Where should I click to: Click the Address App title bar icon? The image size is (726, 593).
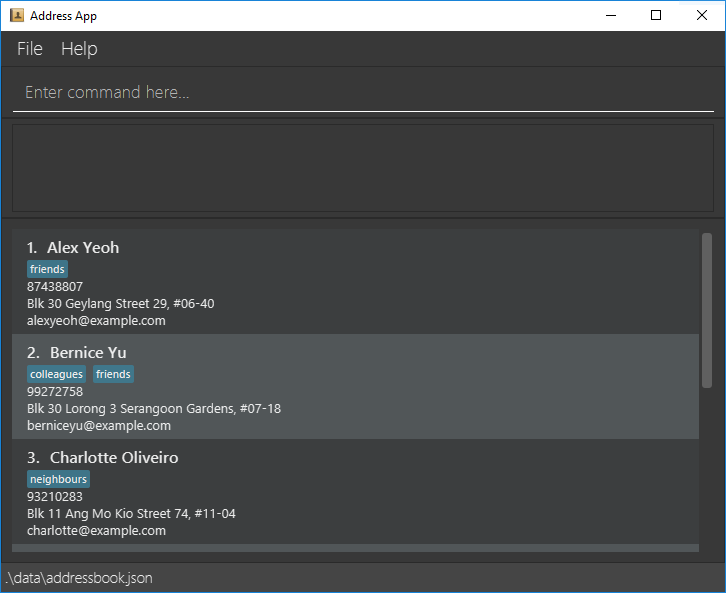point(17,16)
